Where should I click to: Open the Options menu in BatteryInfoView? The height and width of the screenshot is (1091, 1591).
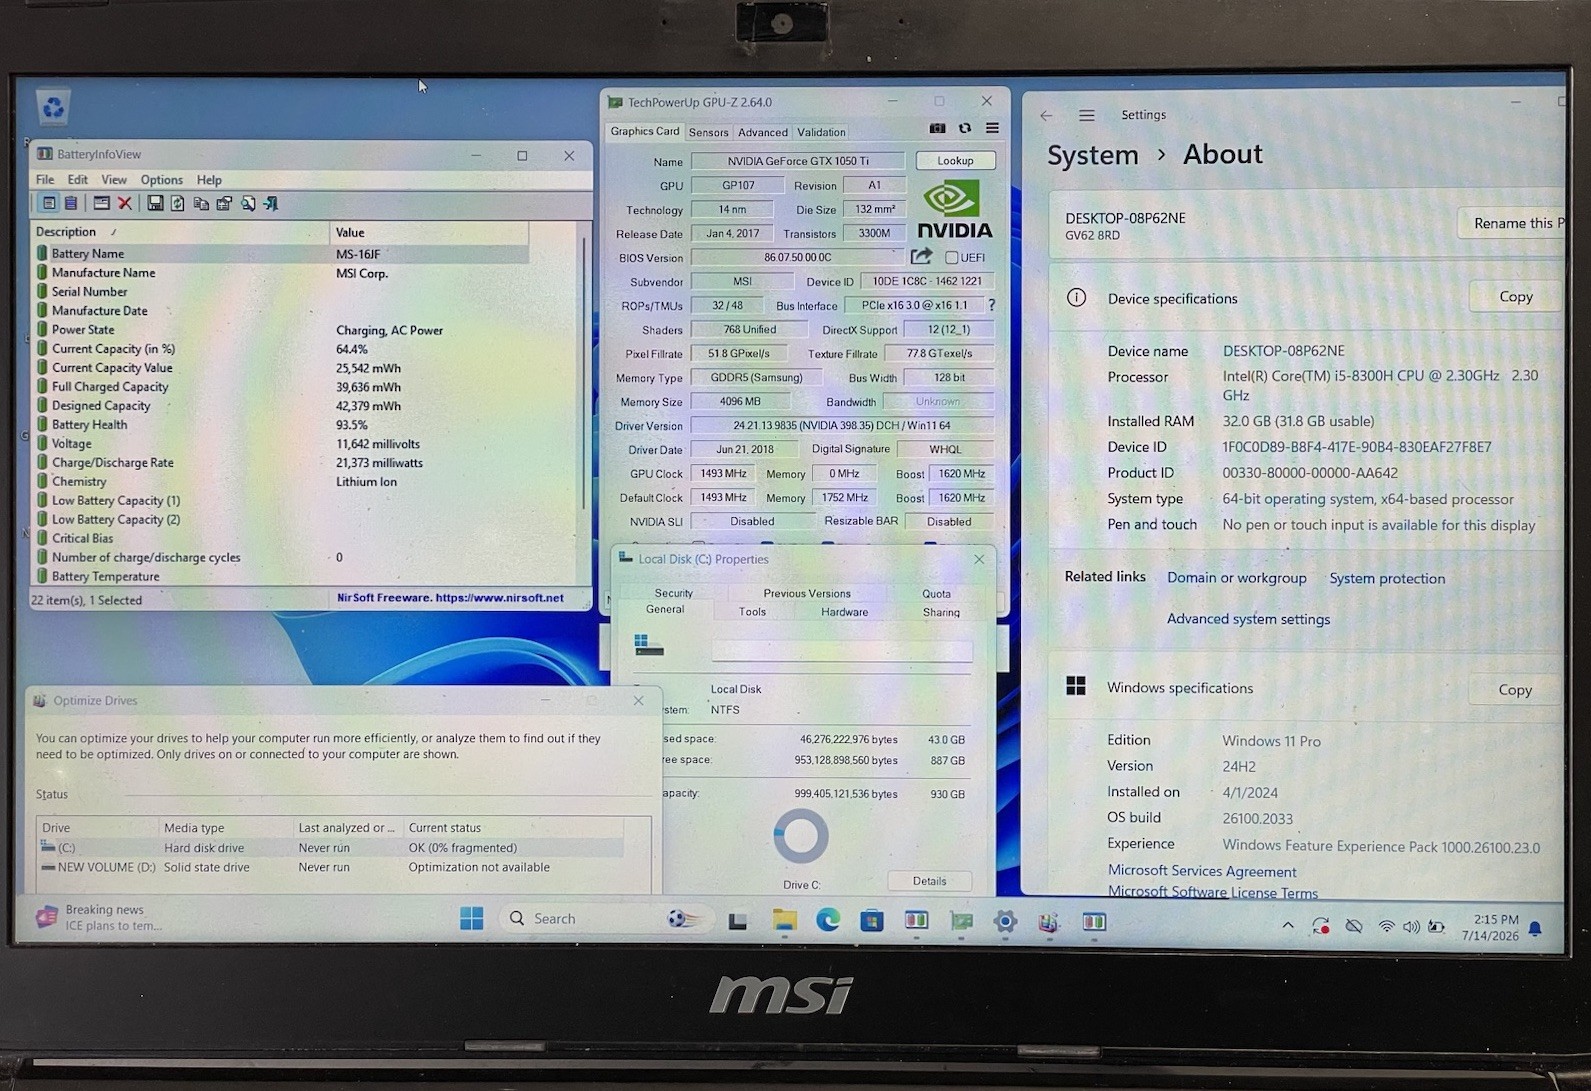(x=161, y=180)
